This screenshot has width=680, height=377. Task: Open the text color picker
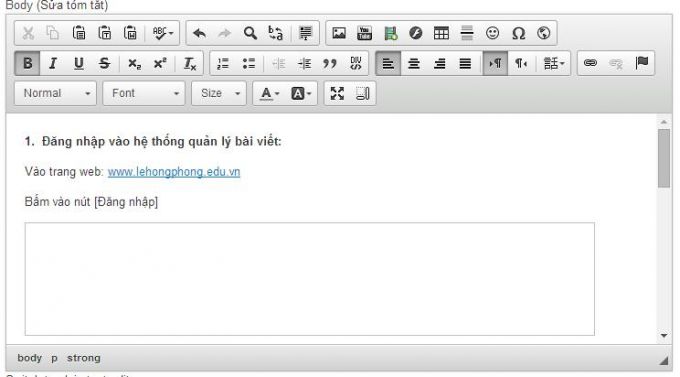pyautogui.click(x=269, y=93)
